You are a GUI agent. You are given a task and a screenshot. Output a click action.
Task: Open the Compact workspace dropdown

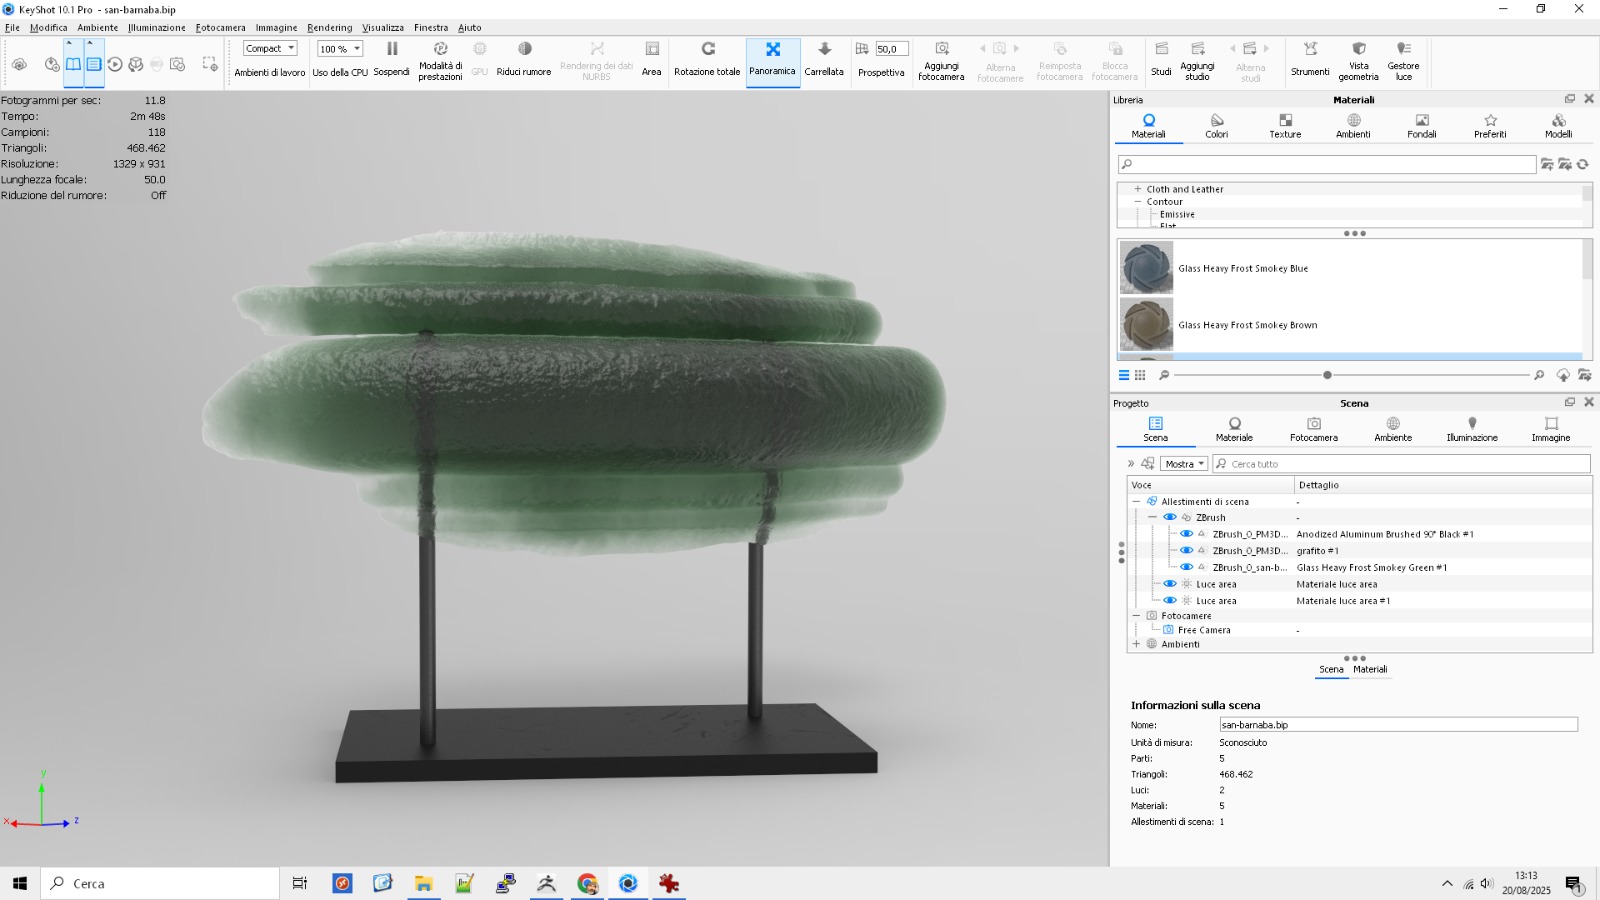pyautogui.click(x=270, y=48)
